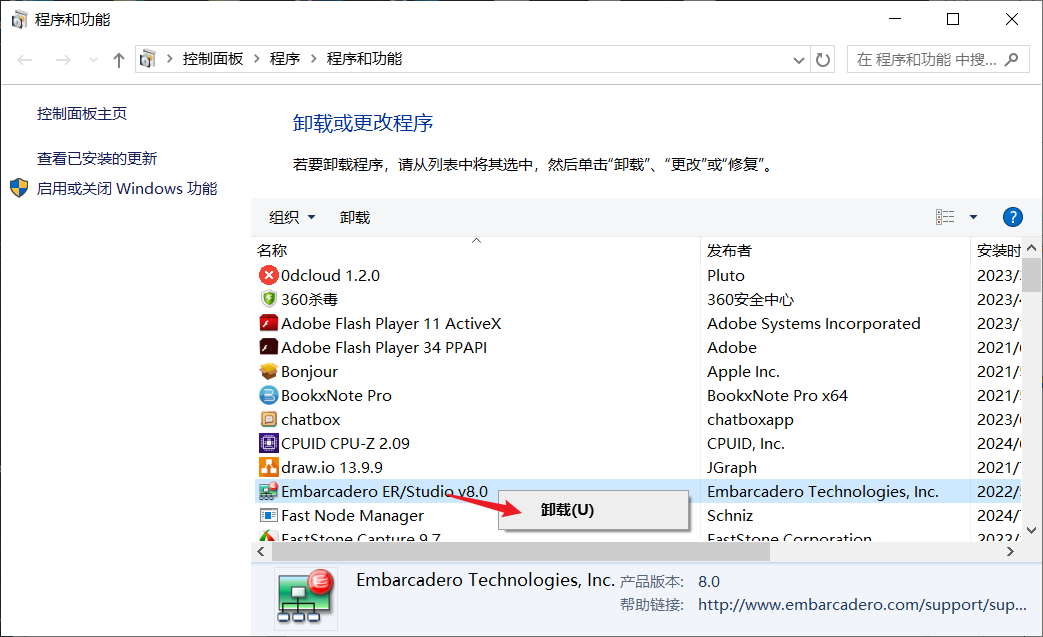Viewport: 1043px width, 637px height.
Task: Click the forward navigation arrow
Action: [x=63, y=60]
